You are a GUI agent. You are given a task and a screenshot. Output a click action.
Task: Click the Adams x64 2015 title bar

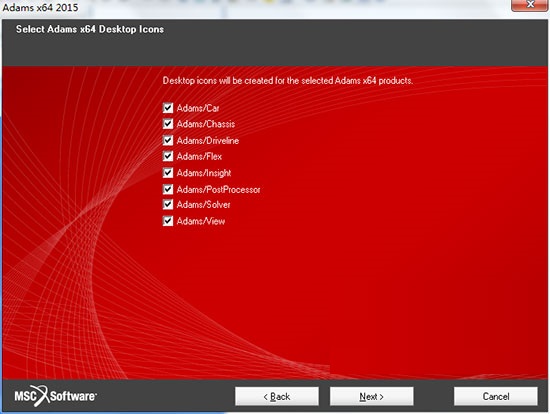point(246,7)
